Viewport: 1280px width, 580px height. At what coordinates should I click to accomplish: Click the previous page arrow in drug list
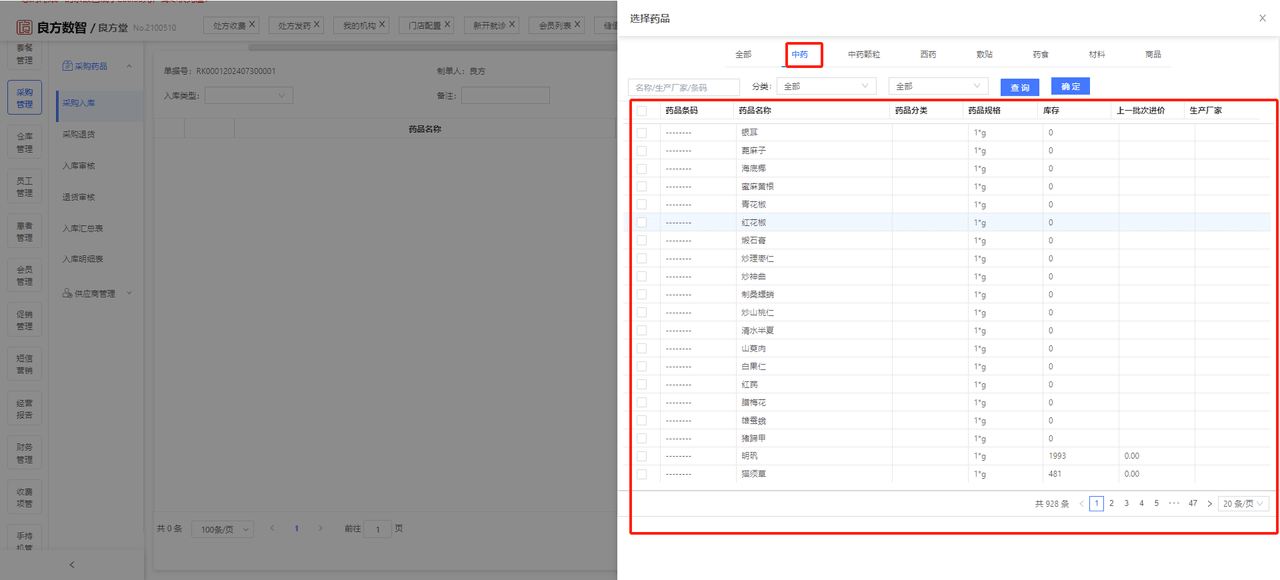click(x=1081, y=504)
